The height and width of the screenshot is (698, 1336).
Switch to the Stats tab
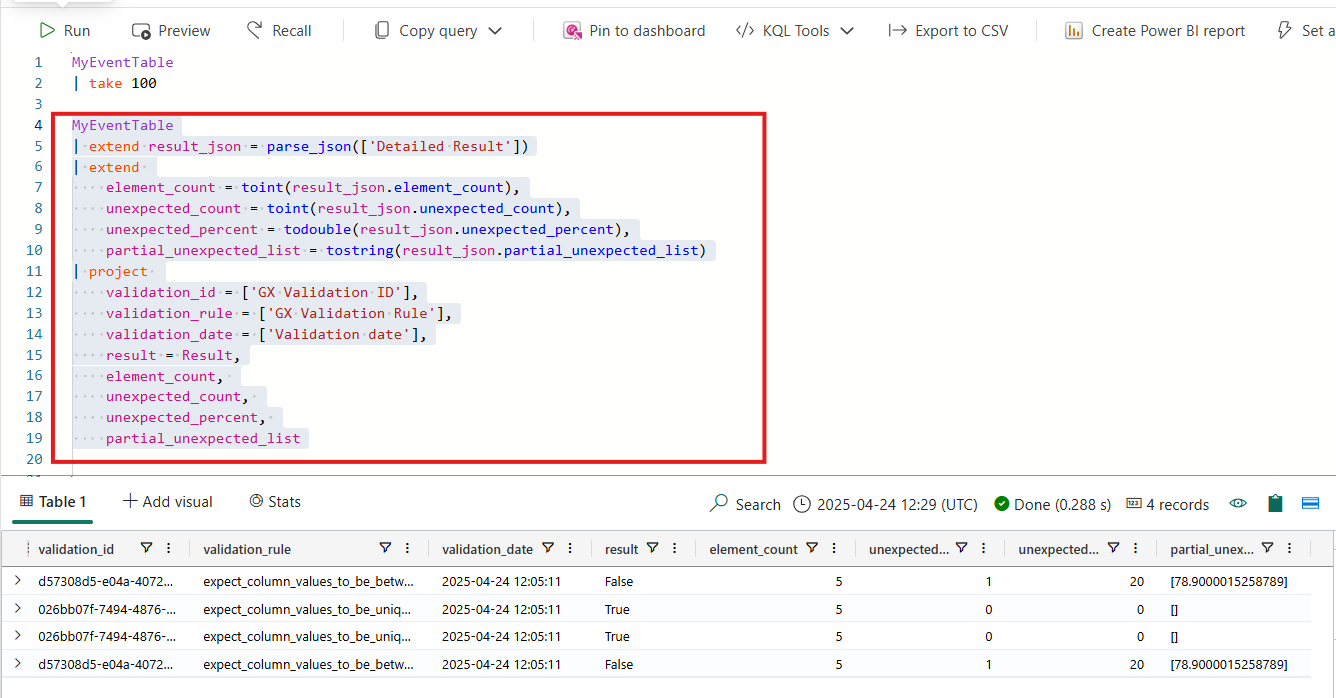275,502
